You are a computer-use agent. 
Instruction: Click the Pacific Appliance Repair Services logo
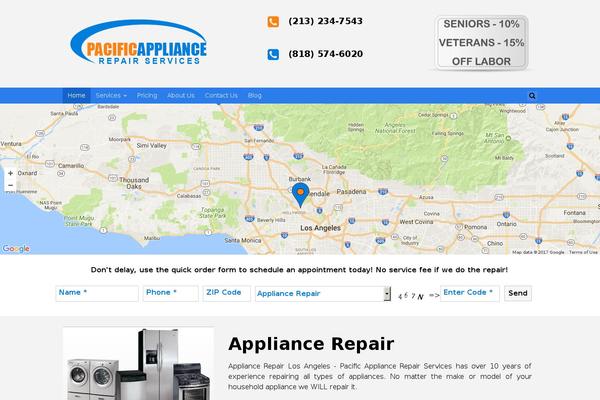[x=139, y=42]
